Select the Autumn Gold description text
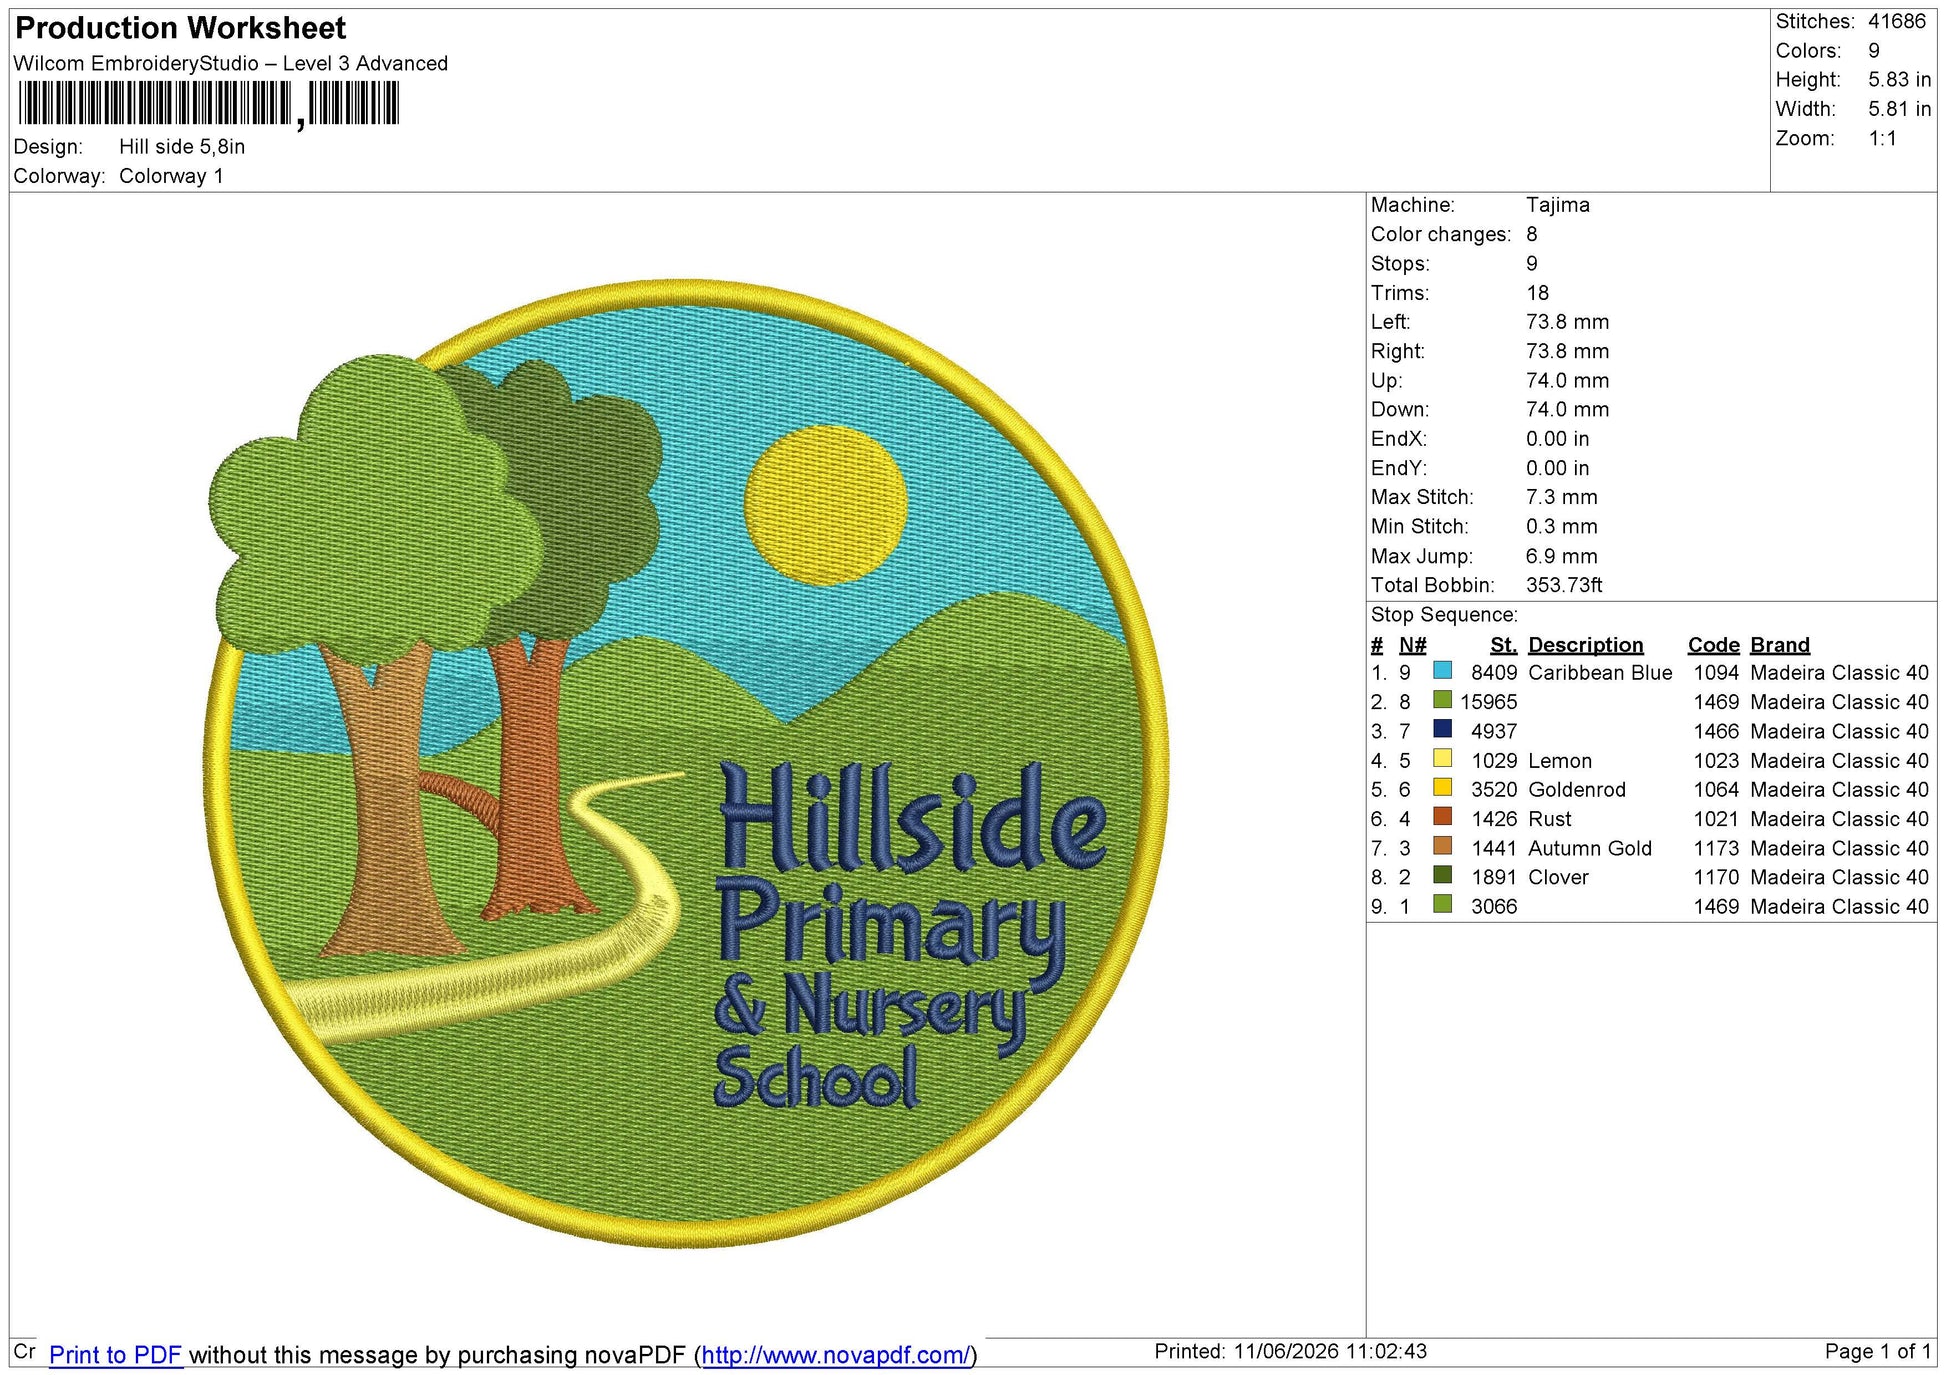The width and height of the screenshot is (1946, 1375). click(1590, 848)
